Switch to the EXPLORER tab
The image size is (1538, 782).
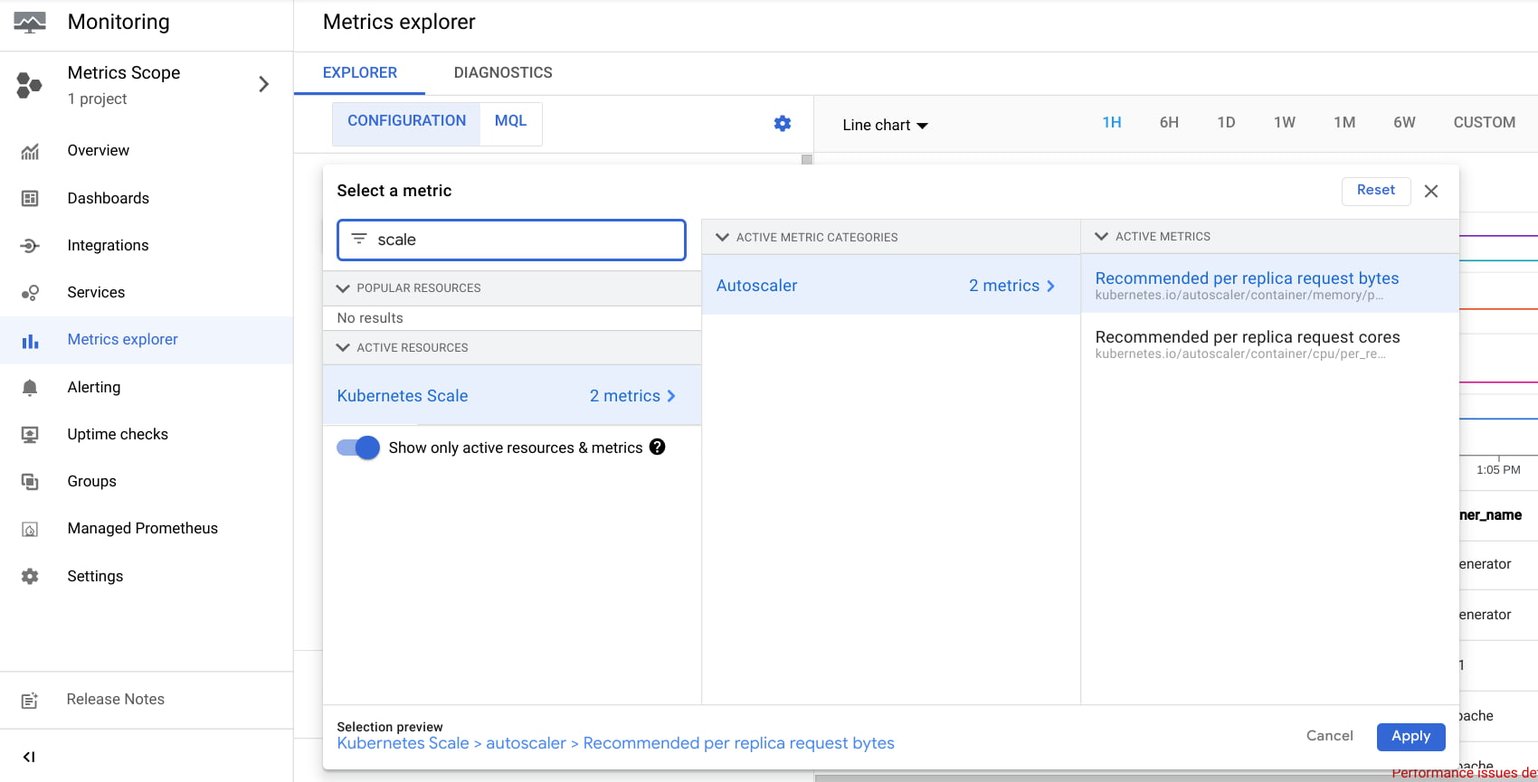pyautogui.click(x=360, y=73)
